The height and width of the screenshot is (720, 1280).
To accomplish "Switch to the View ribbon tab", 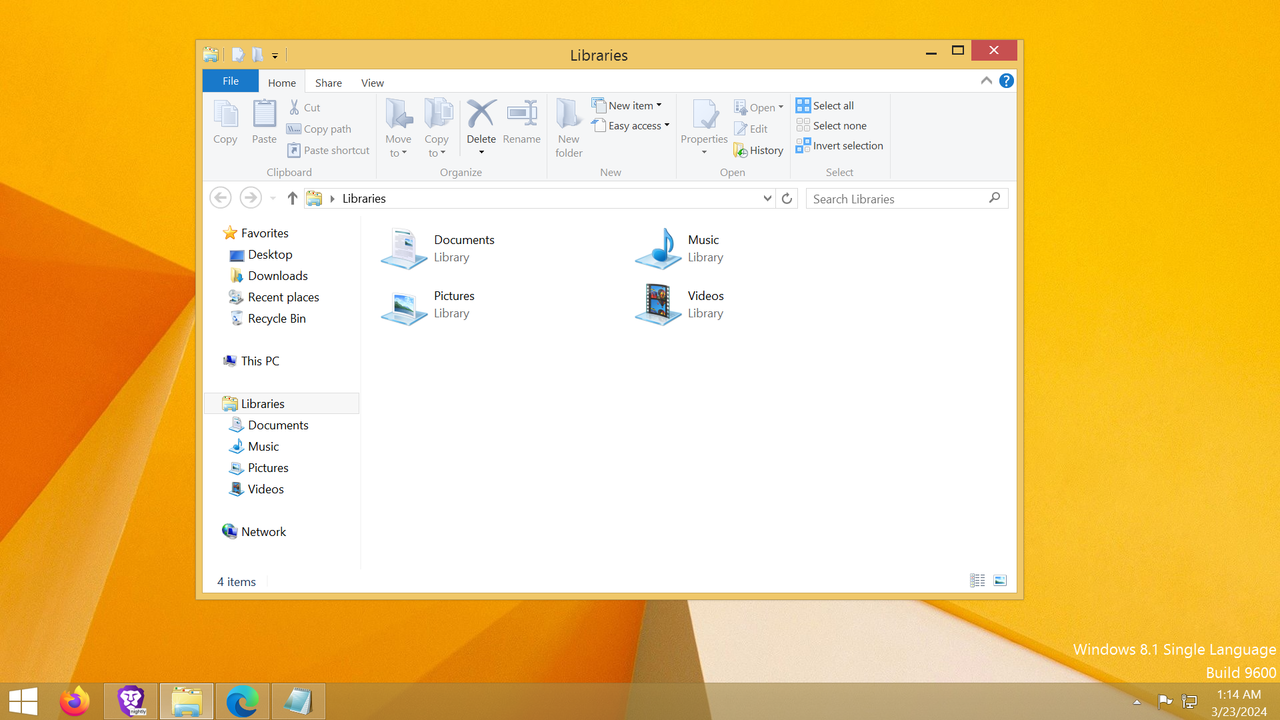I will click(372, 83).
